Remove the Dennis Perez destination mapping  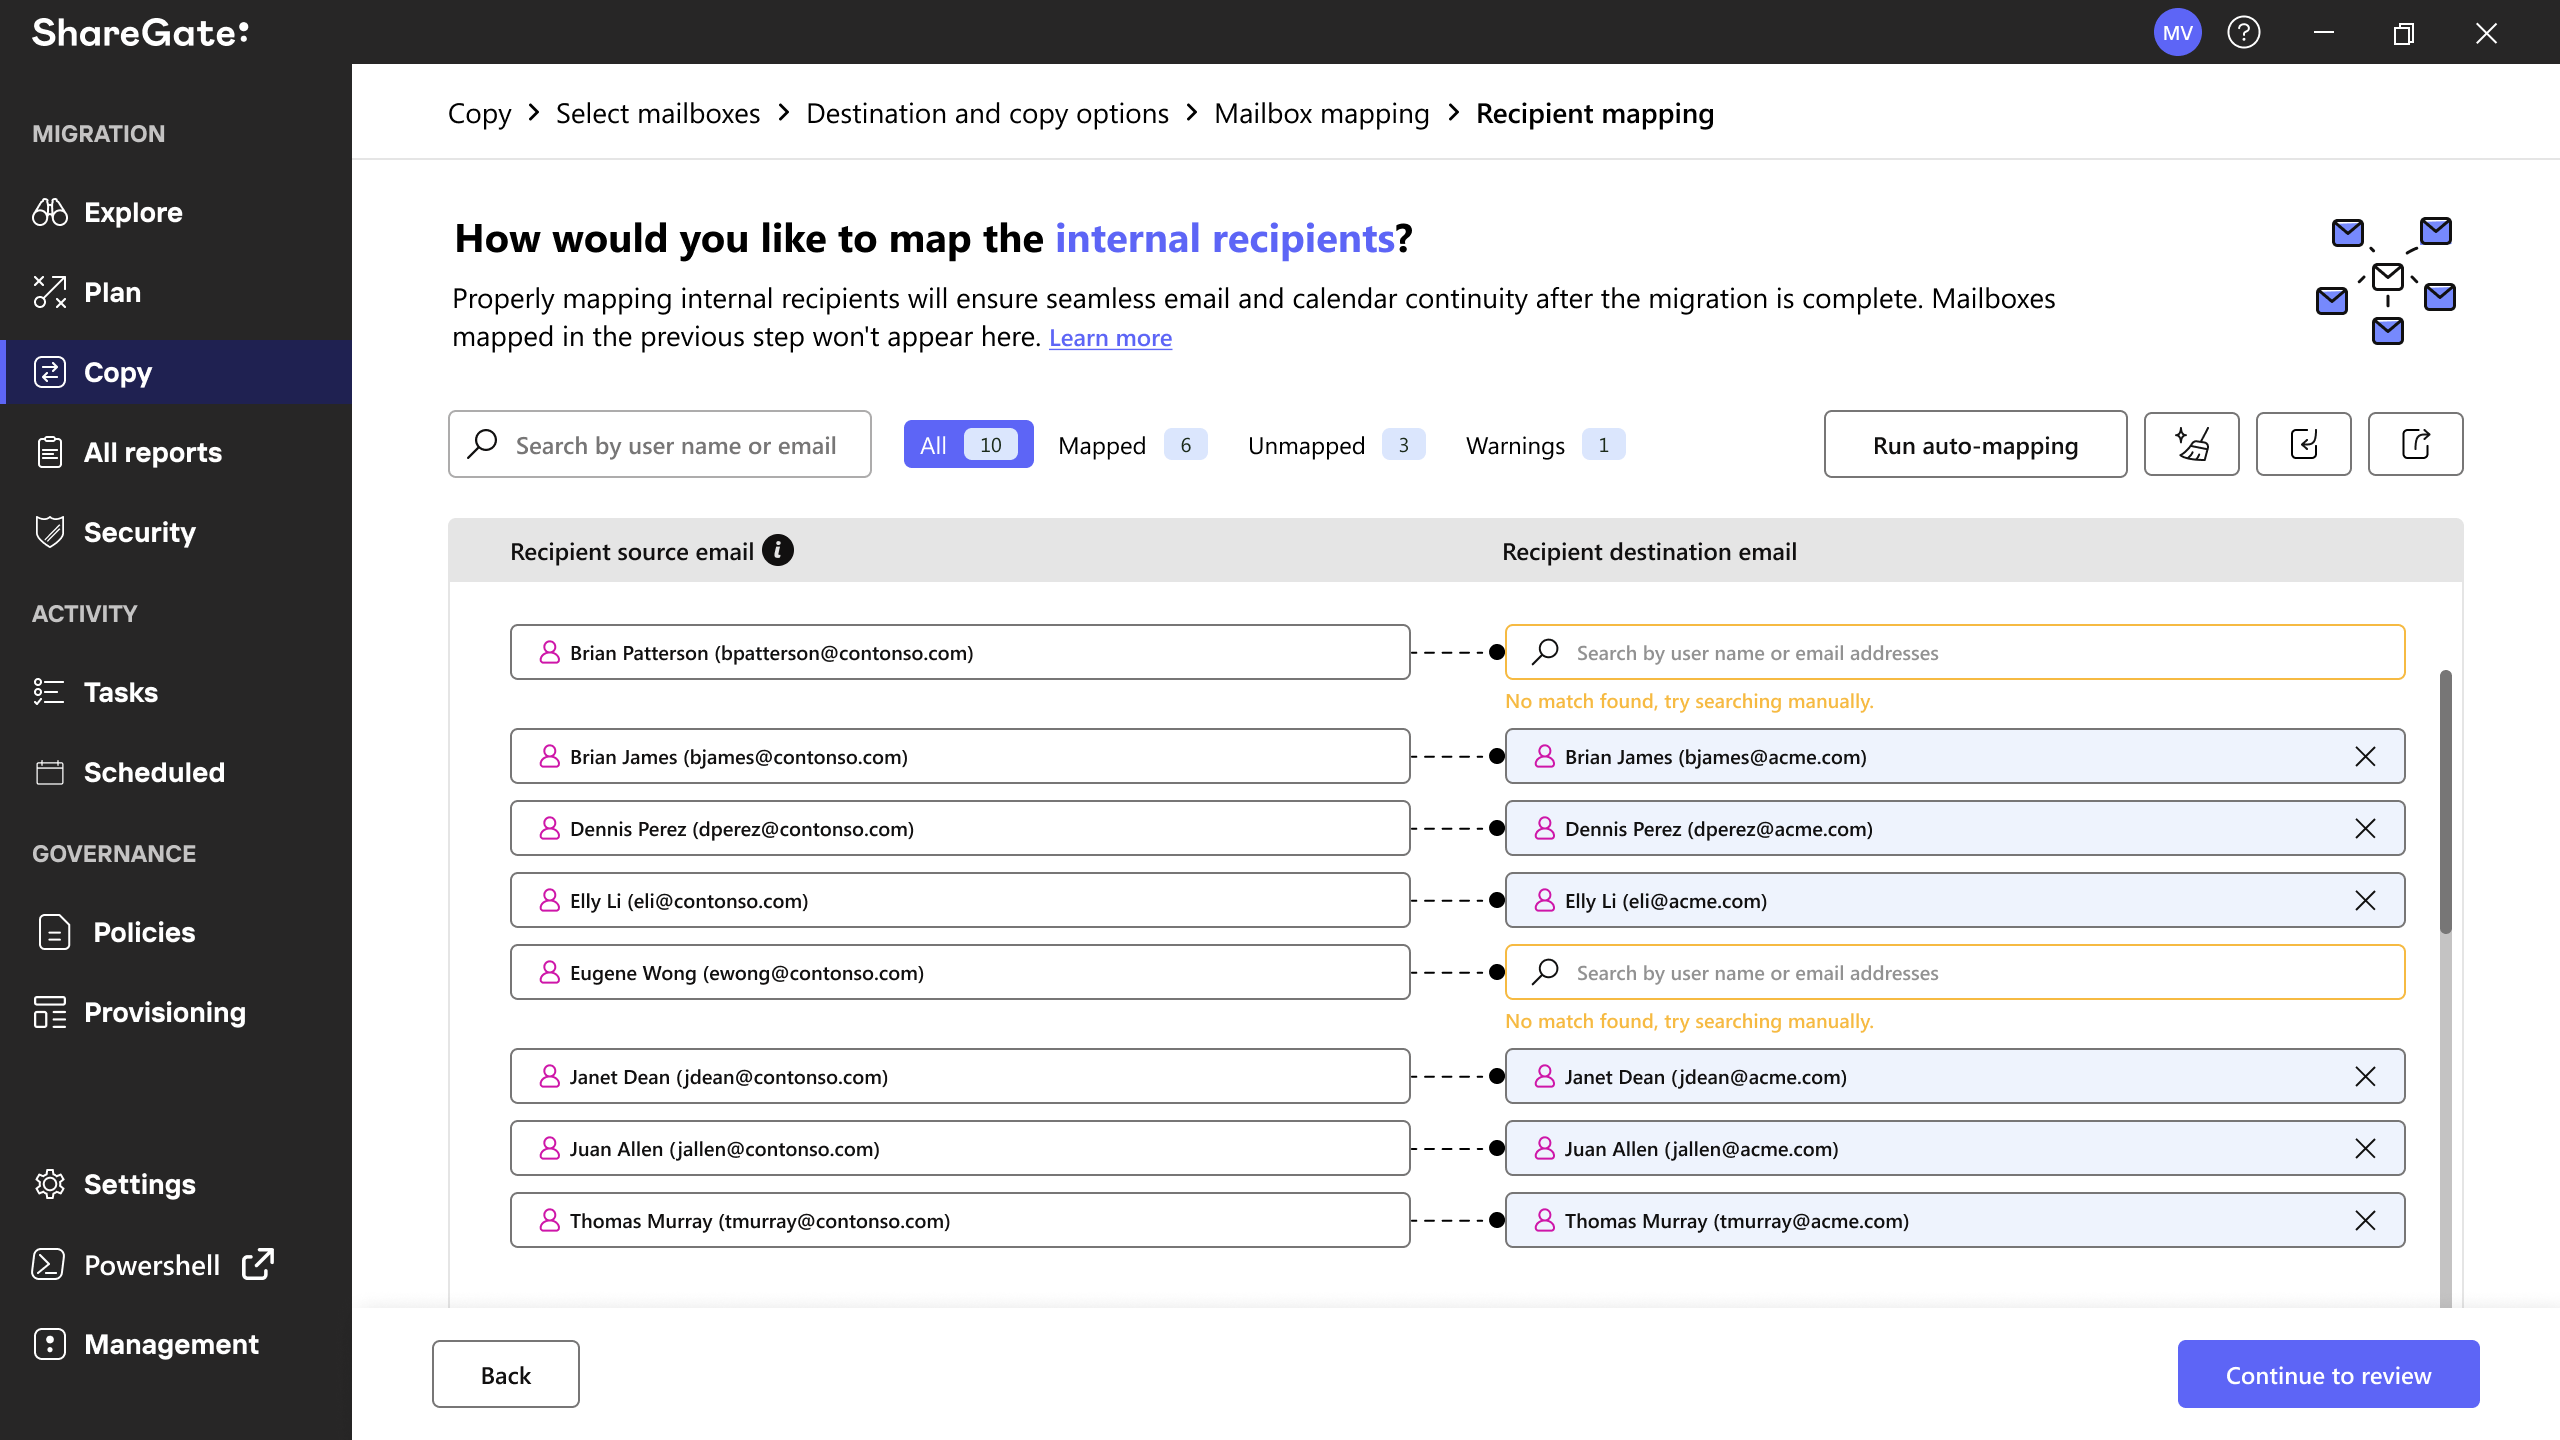(x=2365, y=829)
